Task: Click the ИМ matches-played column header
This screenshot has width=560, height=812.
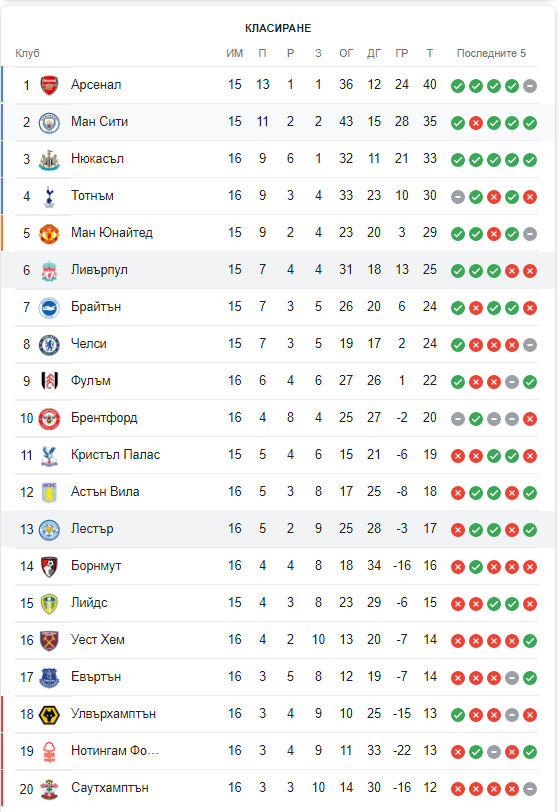Action: 235,53
